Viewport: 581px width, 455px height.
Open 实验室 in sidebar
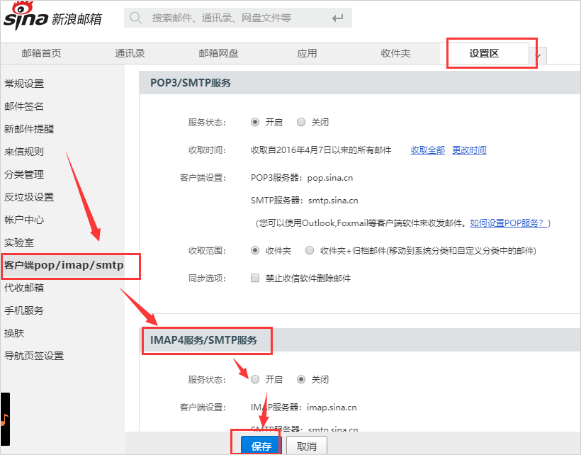[x=19, y=242]
